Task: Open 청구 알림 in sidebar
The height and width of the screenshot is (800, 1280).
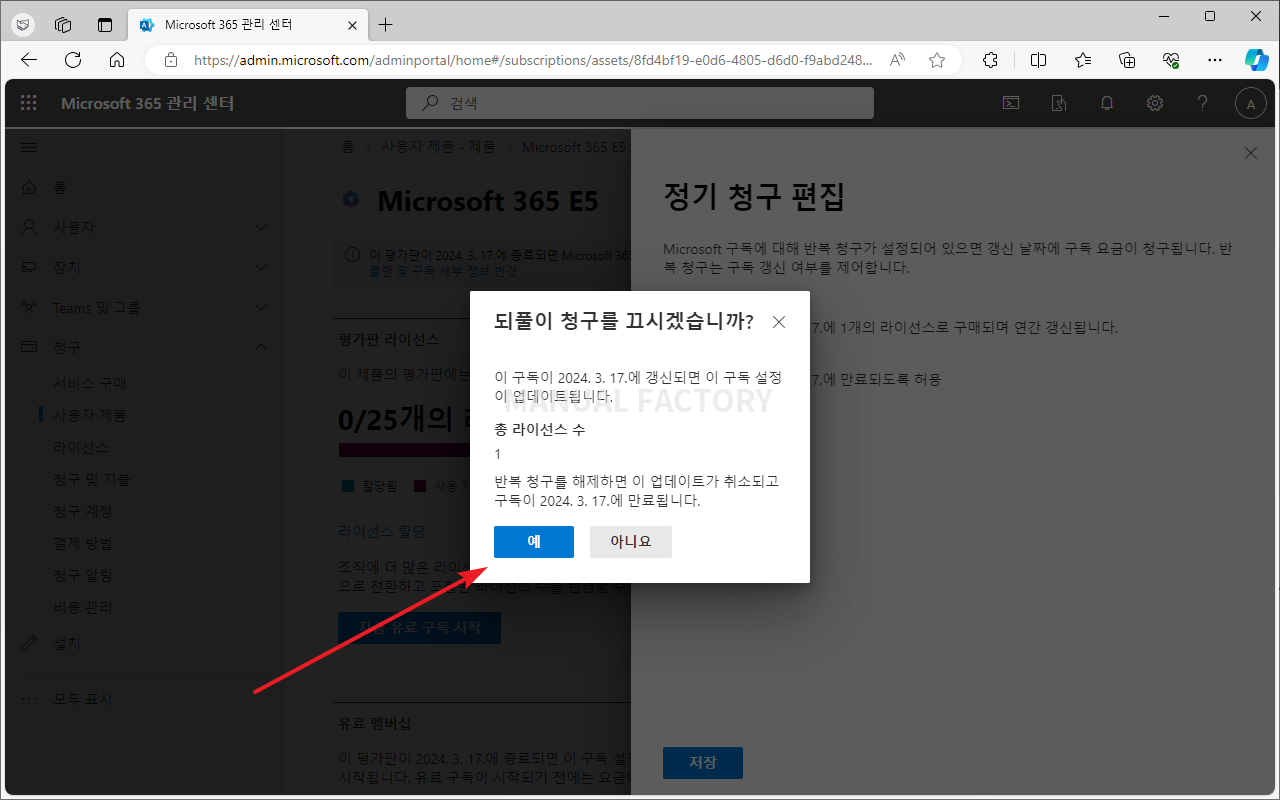Action: pyautogui.click(x=83, y=575)
